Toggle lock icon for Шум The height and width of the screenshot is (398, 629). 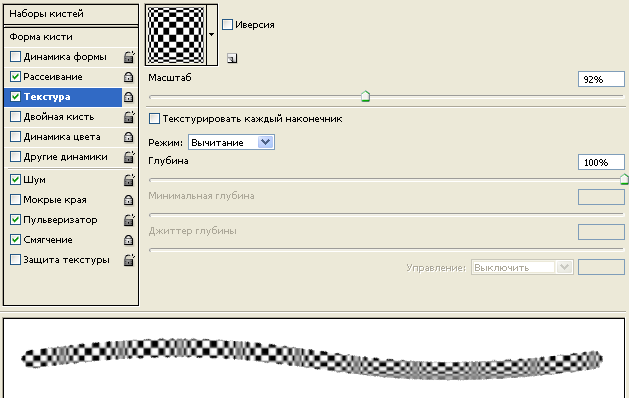(129, 180)
